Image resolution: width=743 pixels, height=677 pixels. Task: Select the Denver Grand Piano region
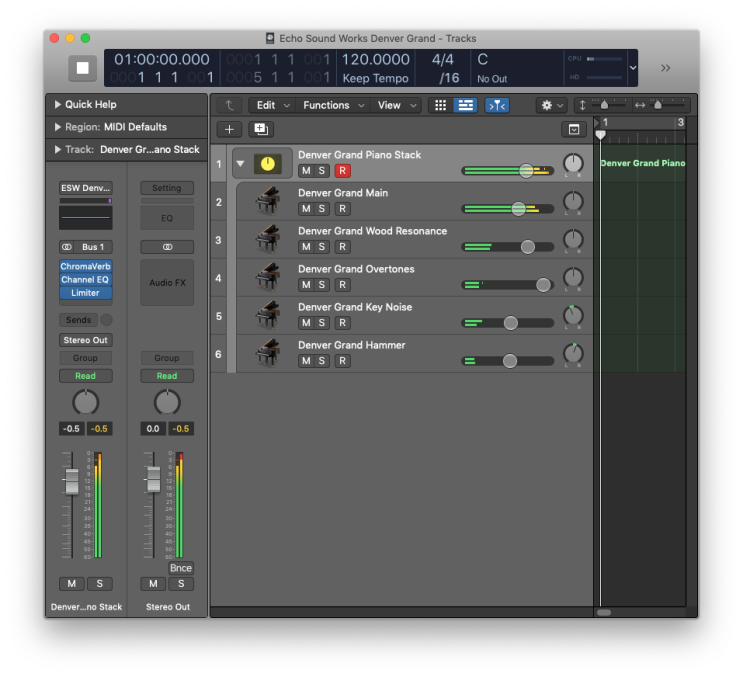[643, 163]
